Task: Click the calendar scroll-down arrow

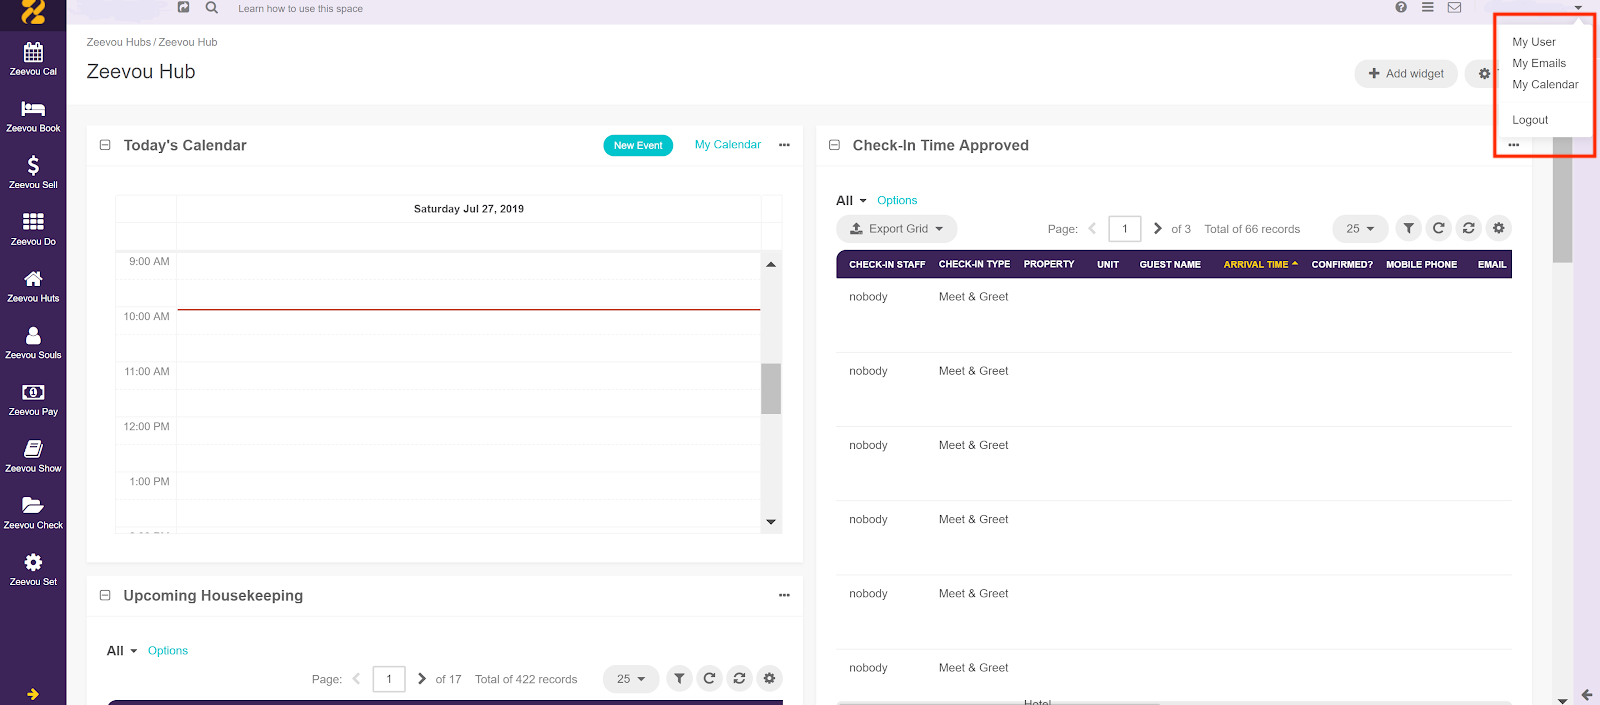Action: point(771,521)
